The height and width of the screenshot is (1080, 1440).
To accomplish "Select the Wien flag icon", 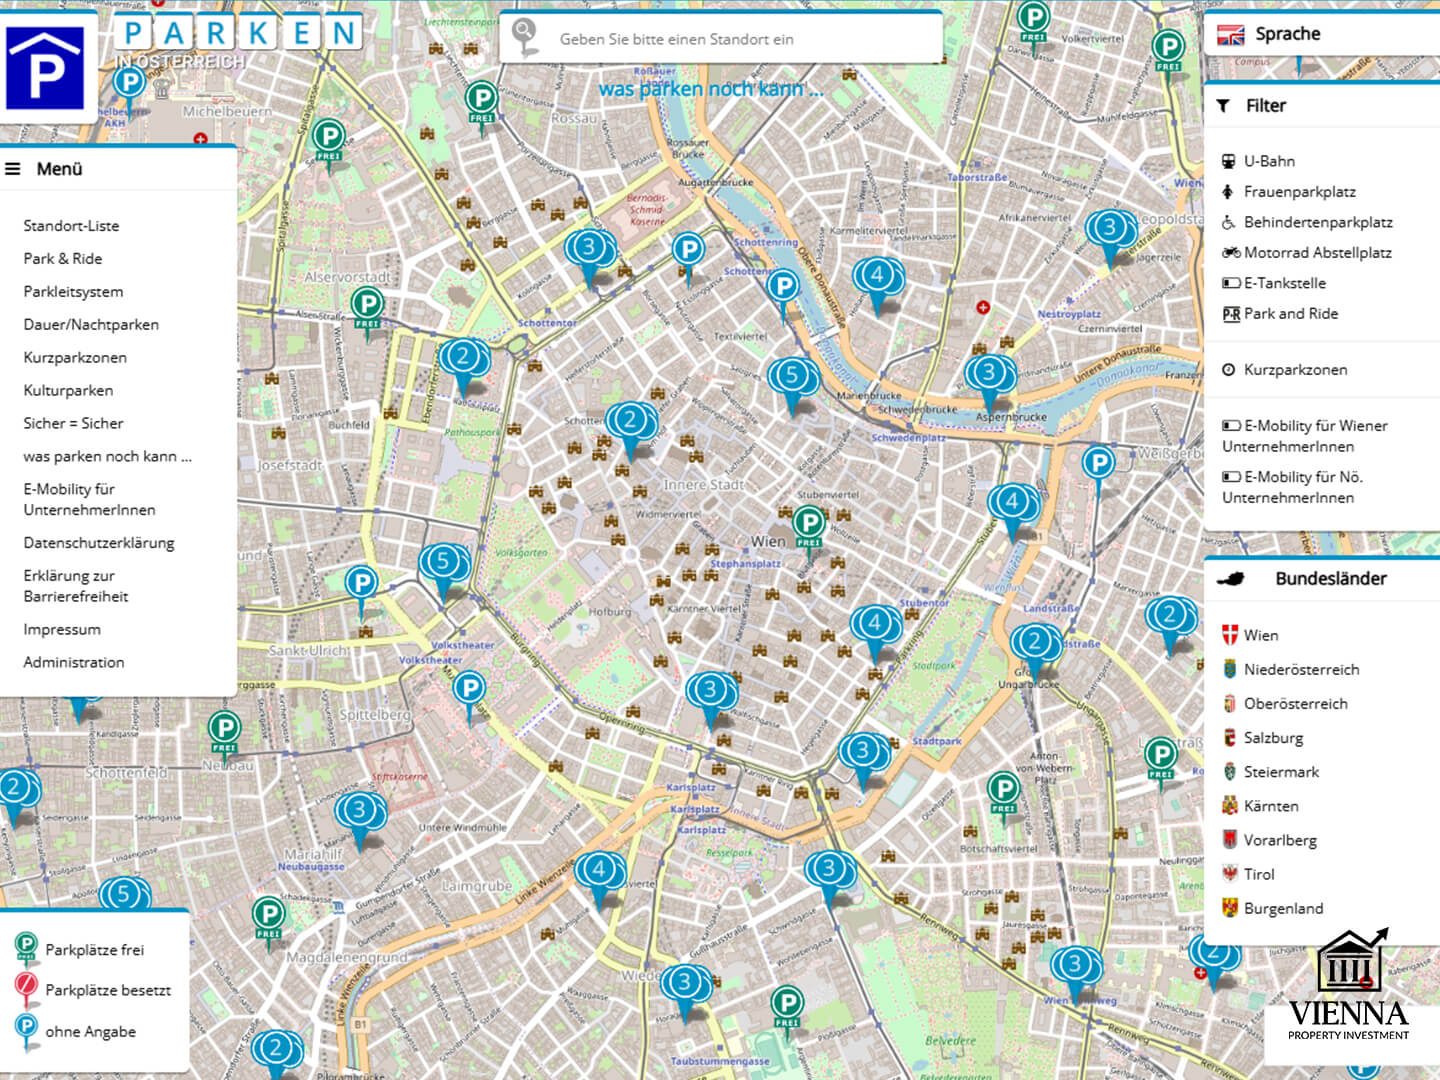I will (1230, 635).
